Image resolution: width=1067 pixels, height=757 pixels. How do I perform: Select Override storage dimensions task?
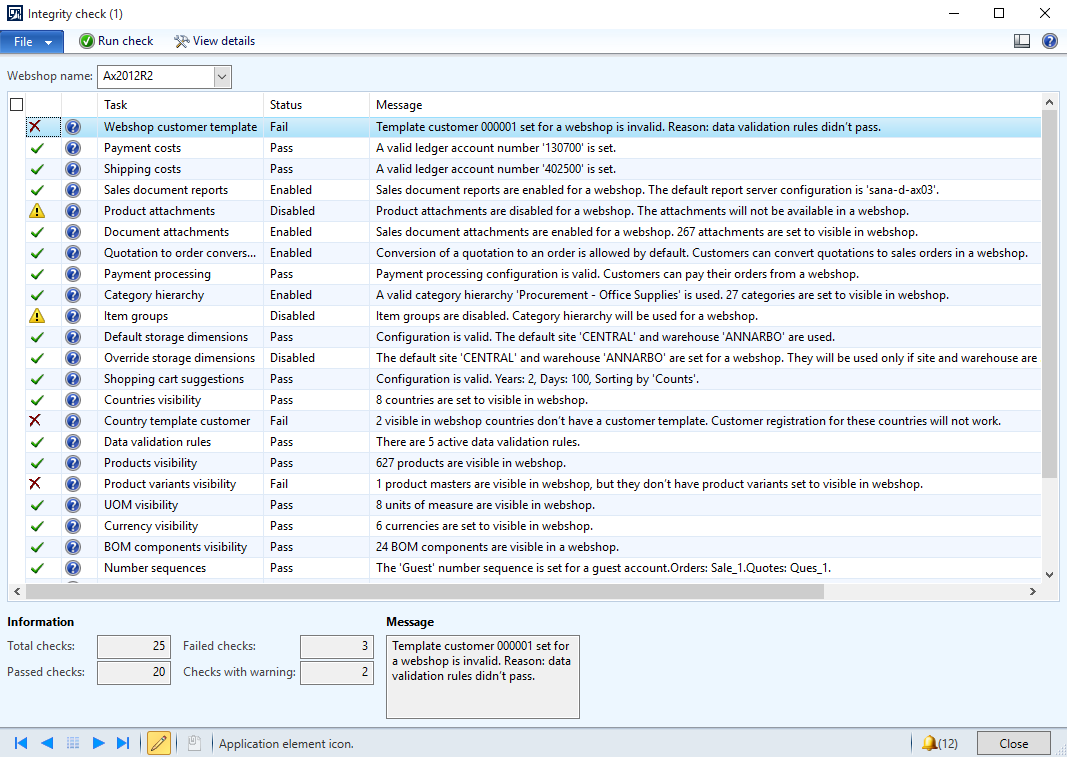180,357
